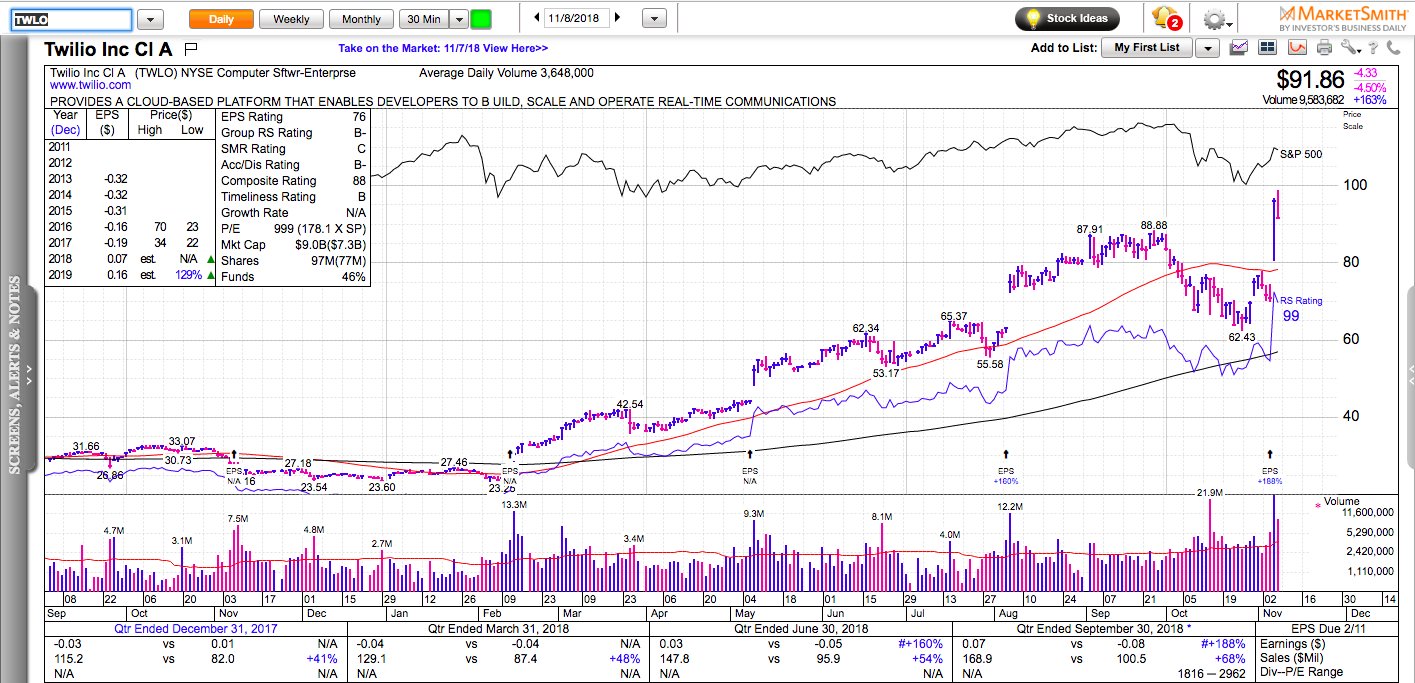This screenshot has height=683, width=1415.
Task: Switch chart to Monthly period
Action: 361,19
